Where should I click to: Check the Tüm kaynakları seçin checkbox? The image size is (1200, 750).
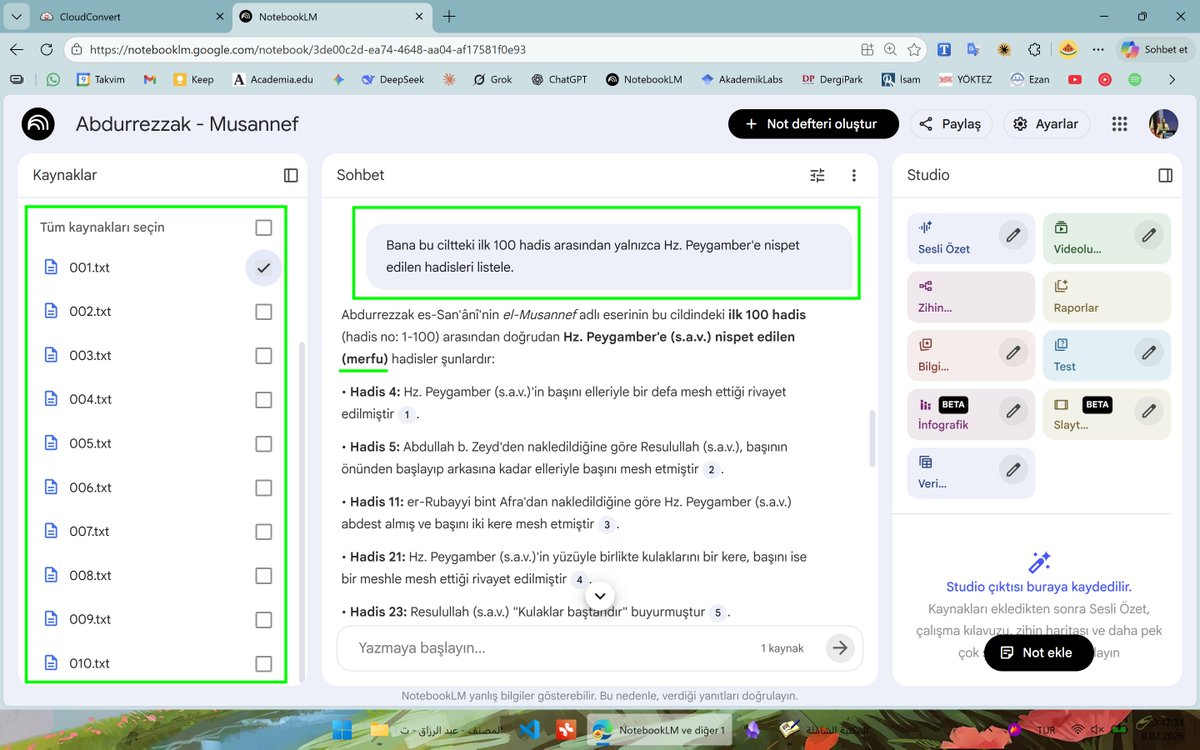click(x=263, y=227)
